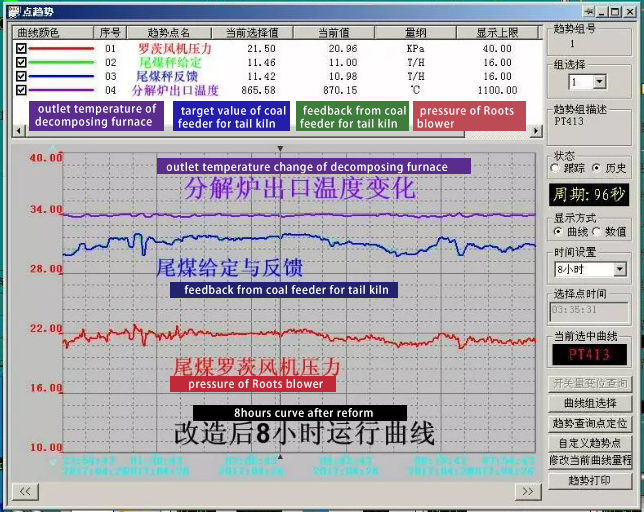This screenshot has height=512, width=644.
Task: Expand the 8小时 time setting dropdown
Action: coord(618,269)
